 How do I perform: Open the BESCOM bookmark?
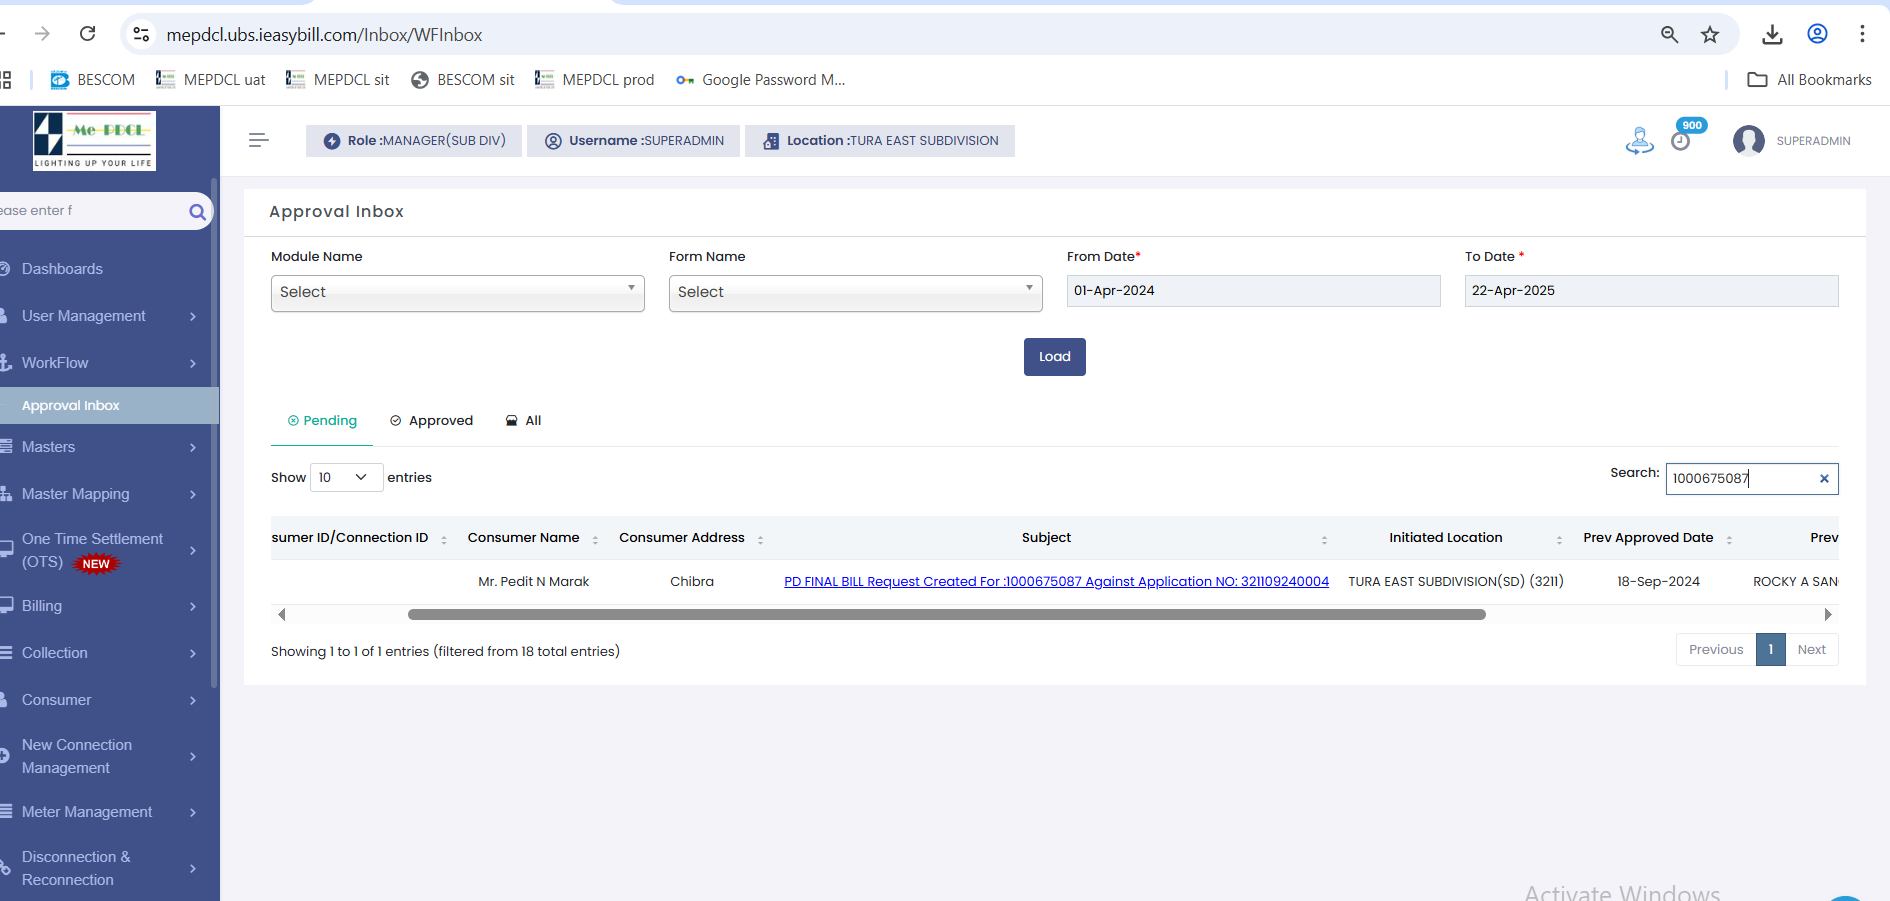point(92,80)
